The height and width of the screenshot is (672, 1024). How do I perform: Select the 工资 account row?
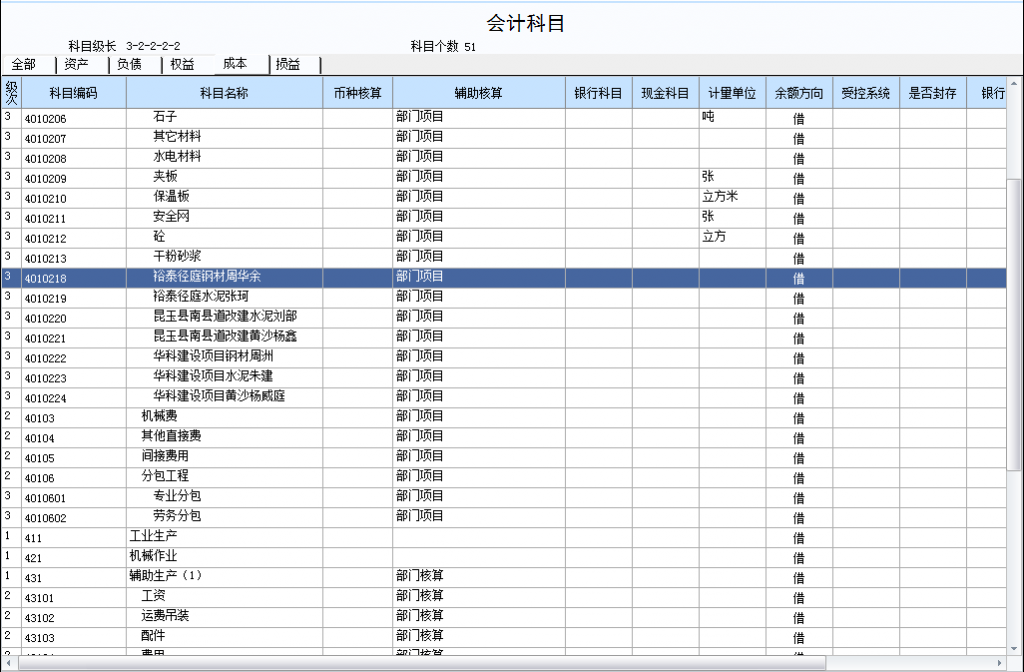[504, 598]
